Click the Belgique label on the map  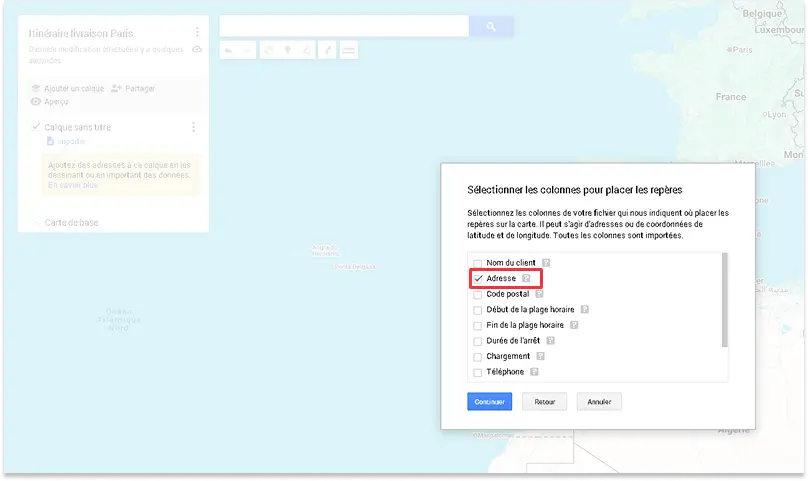click(762, 14)
